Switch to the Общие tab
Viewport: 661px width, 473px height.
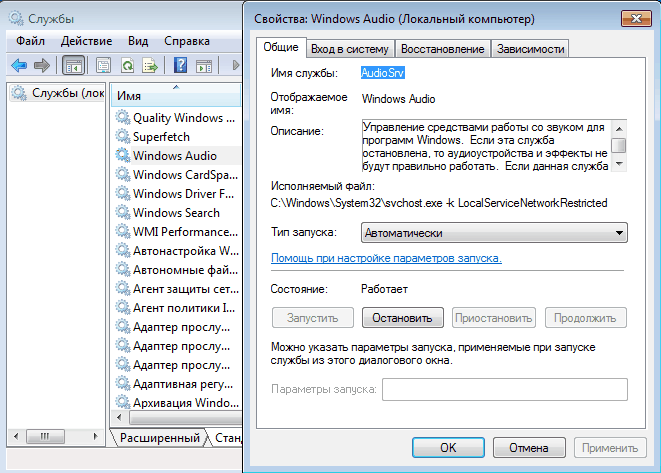281,47
